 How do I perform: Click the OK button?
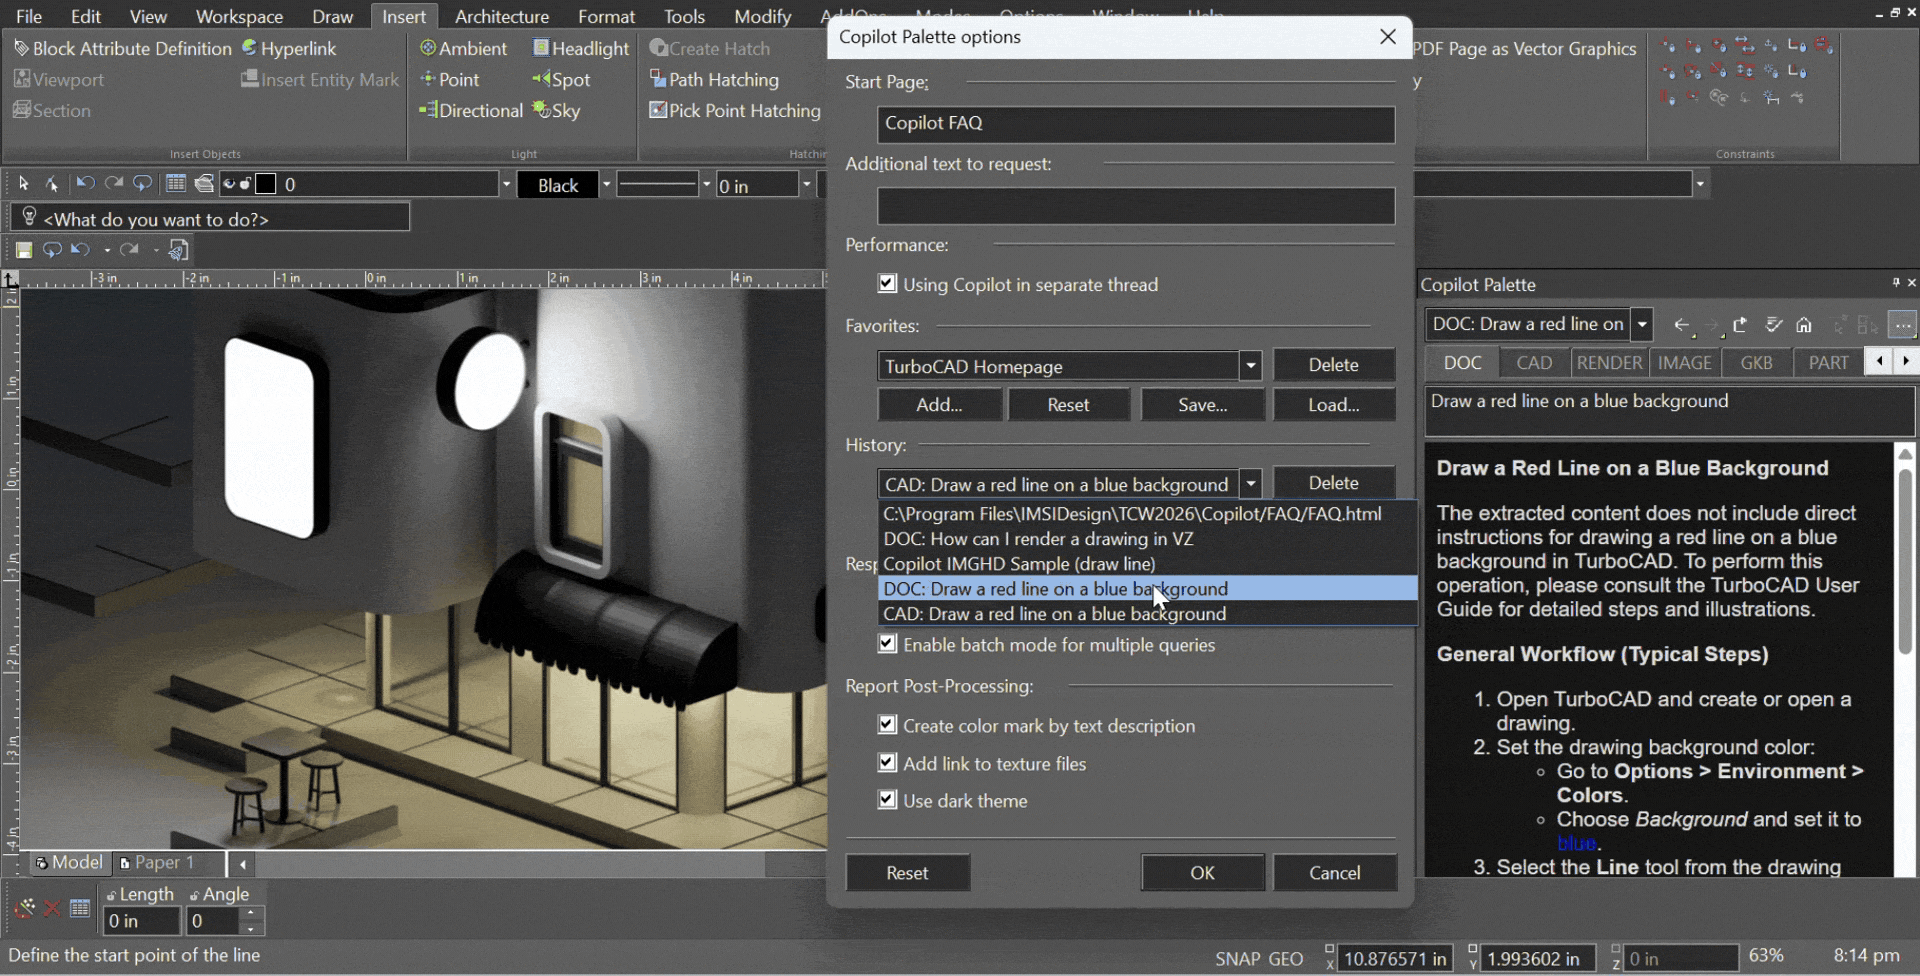point(1202,872)
